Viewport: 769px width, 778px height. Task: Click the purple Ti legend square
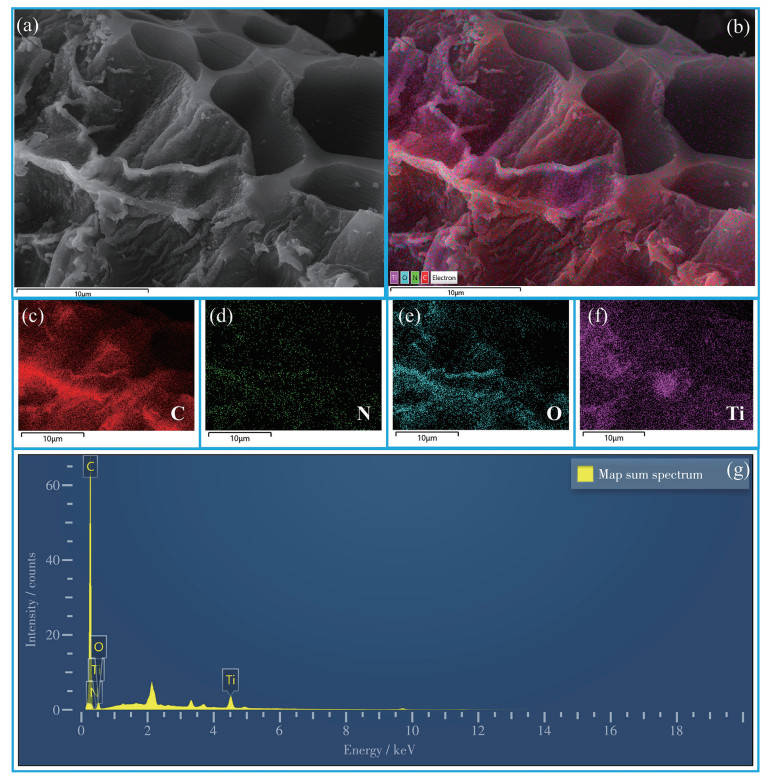coord(394,277)
